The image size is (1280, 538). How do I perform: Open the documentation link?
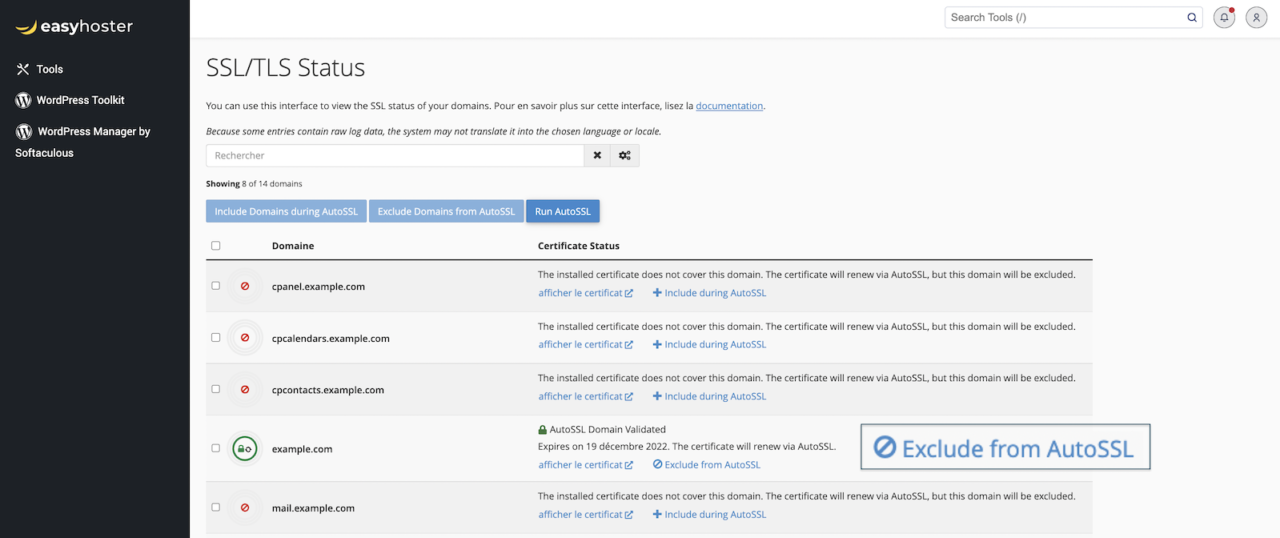point(729,106)
